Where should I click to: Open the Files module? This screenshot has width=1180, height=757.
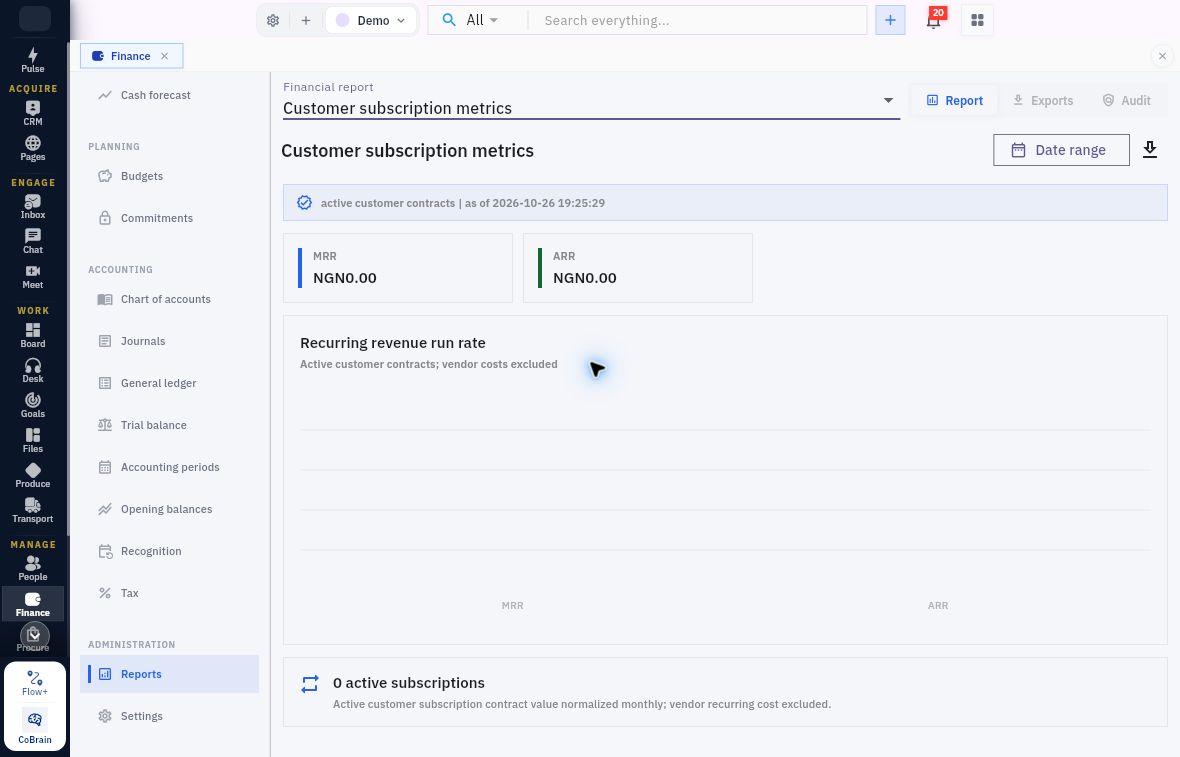pyautogui.click(x=32, y=440)
